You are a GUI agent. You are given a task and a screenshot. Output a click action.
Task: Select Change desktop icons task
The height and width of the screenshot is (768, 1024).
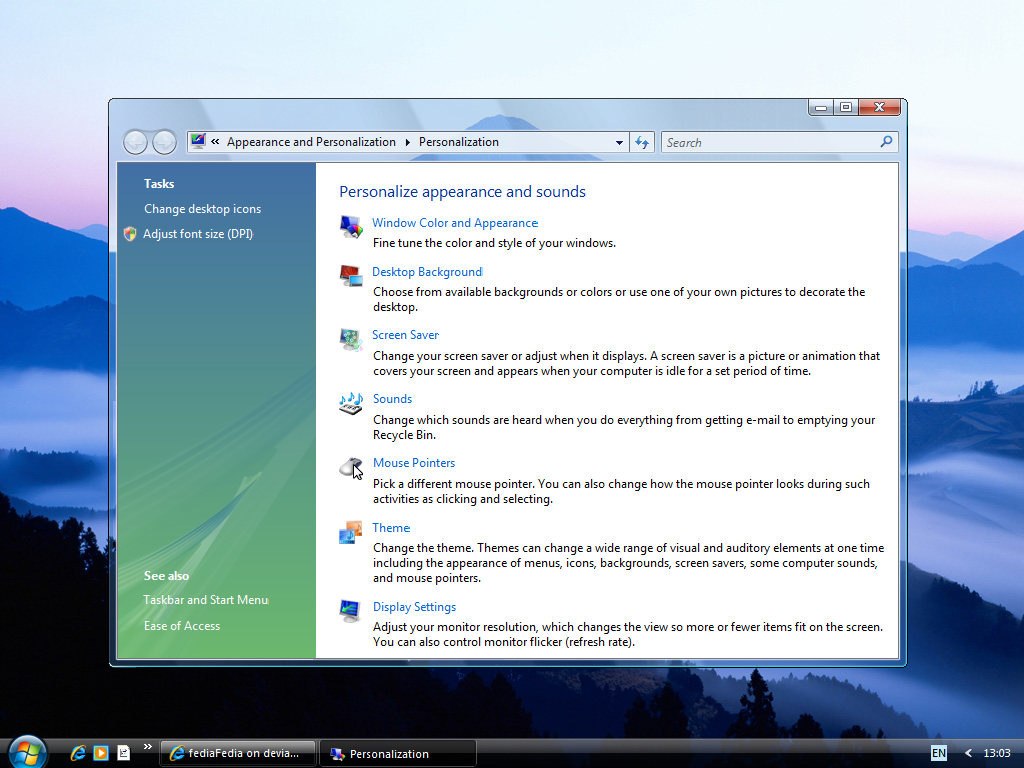[x=202, y=208]
